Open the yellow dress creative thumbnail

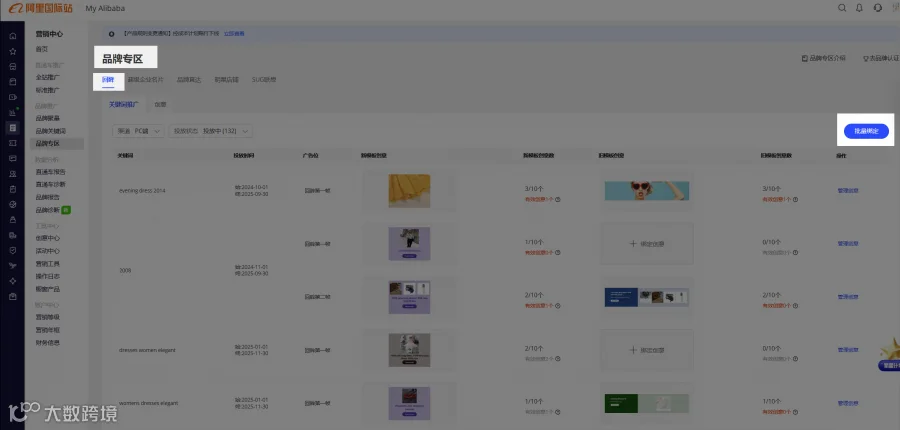pos(409,191)
